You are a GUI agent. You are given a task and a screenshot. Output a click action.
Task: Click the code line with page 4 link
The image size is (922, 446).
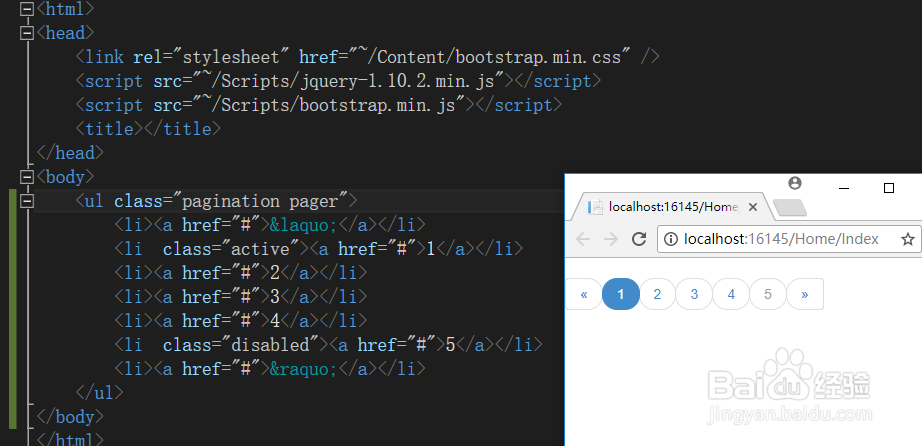[x=240, y=321]
